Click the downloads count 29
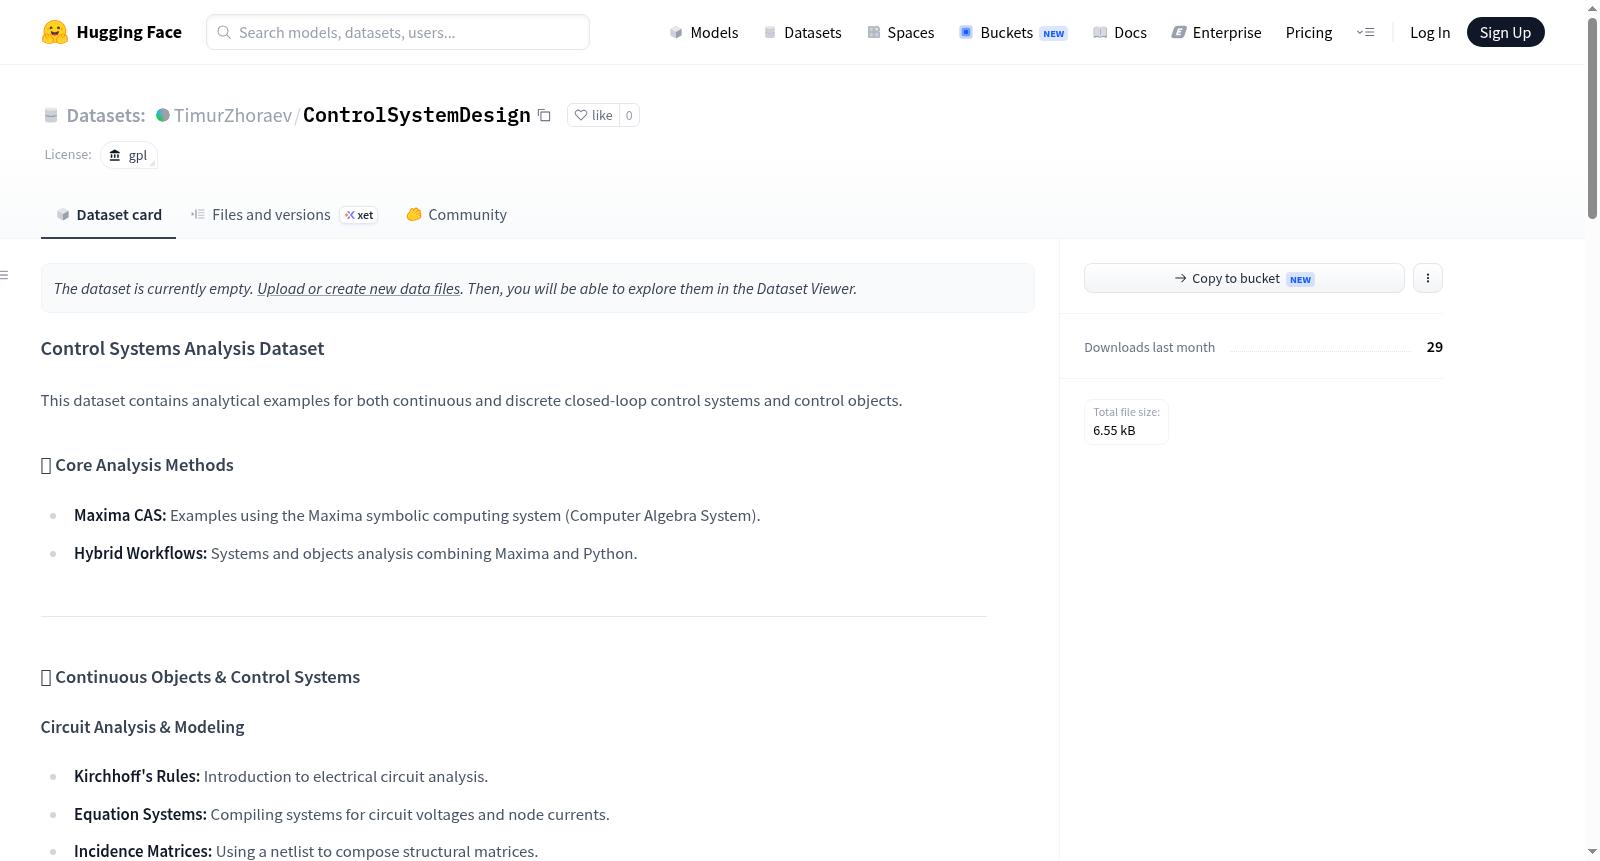Screen dimensions: 1600x861 (x=1434, y=347)
